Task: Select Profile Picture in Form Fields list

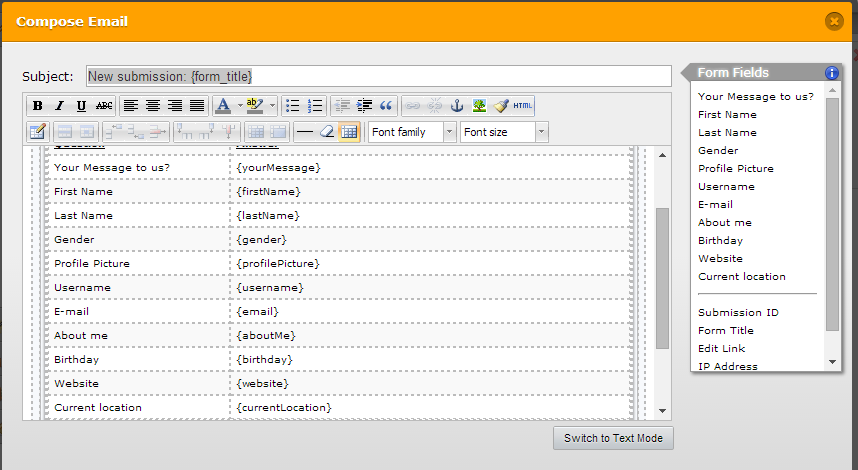Action: (x=736, y=168)
